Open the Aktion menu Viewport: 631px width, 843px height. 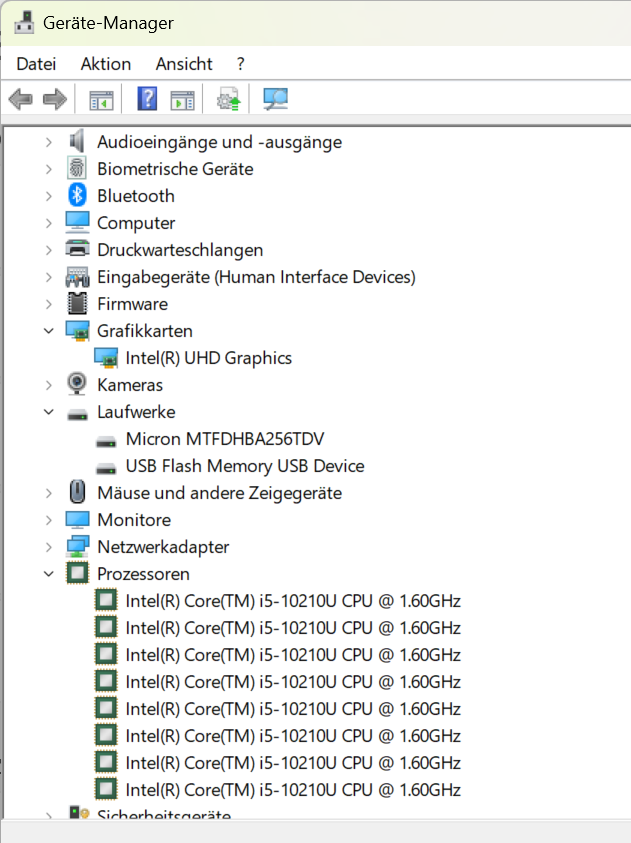coord(105,64)
